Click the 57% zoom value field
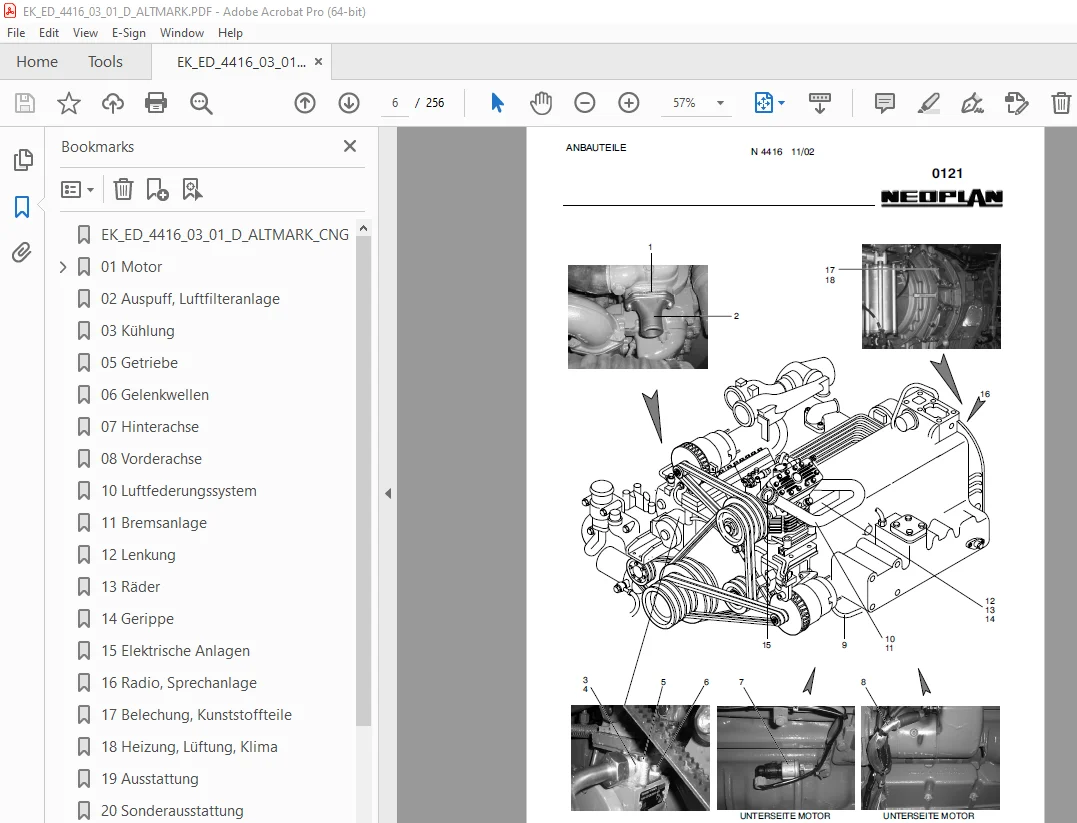Viewport: 1077px width, 823px height. click(x=684, y=103)
